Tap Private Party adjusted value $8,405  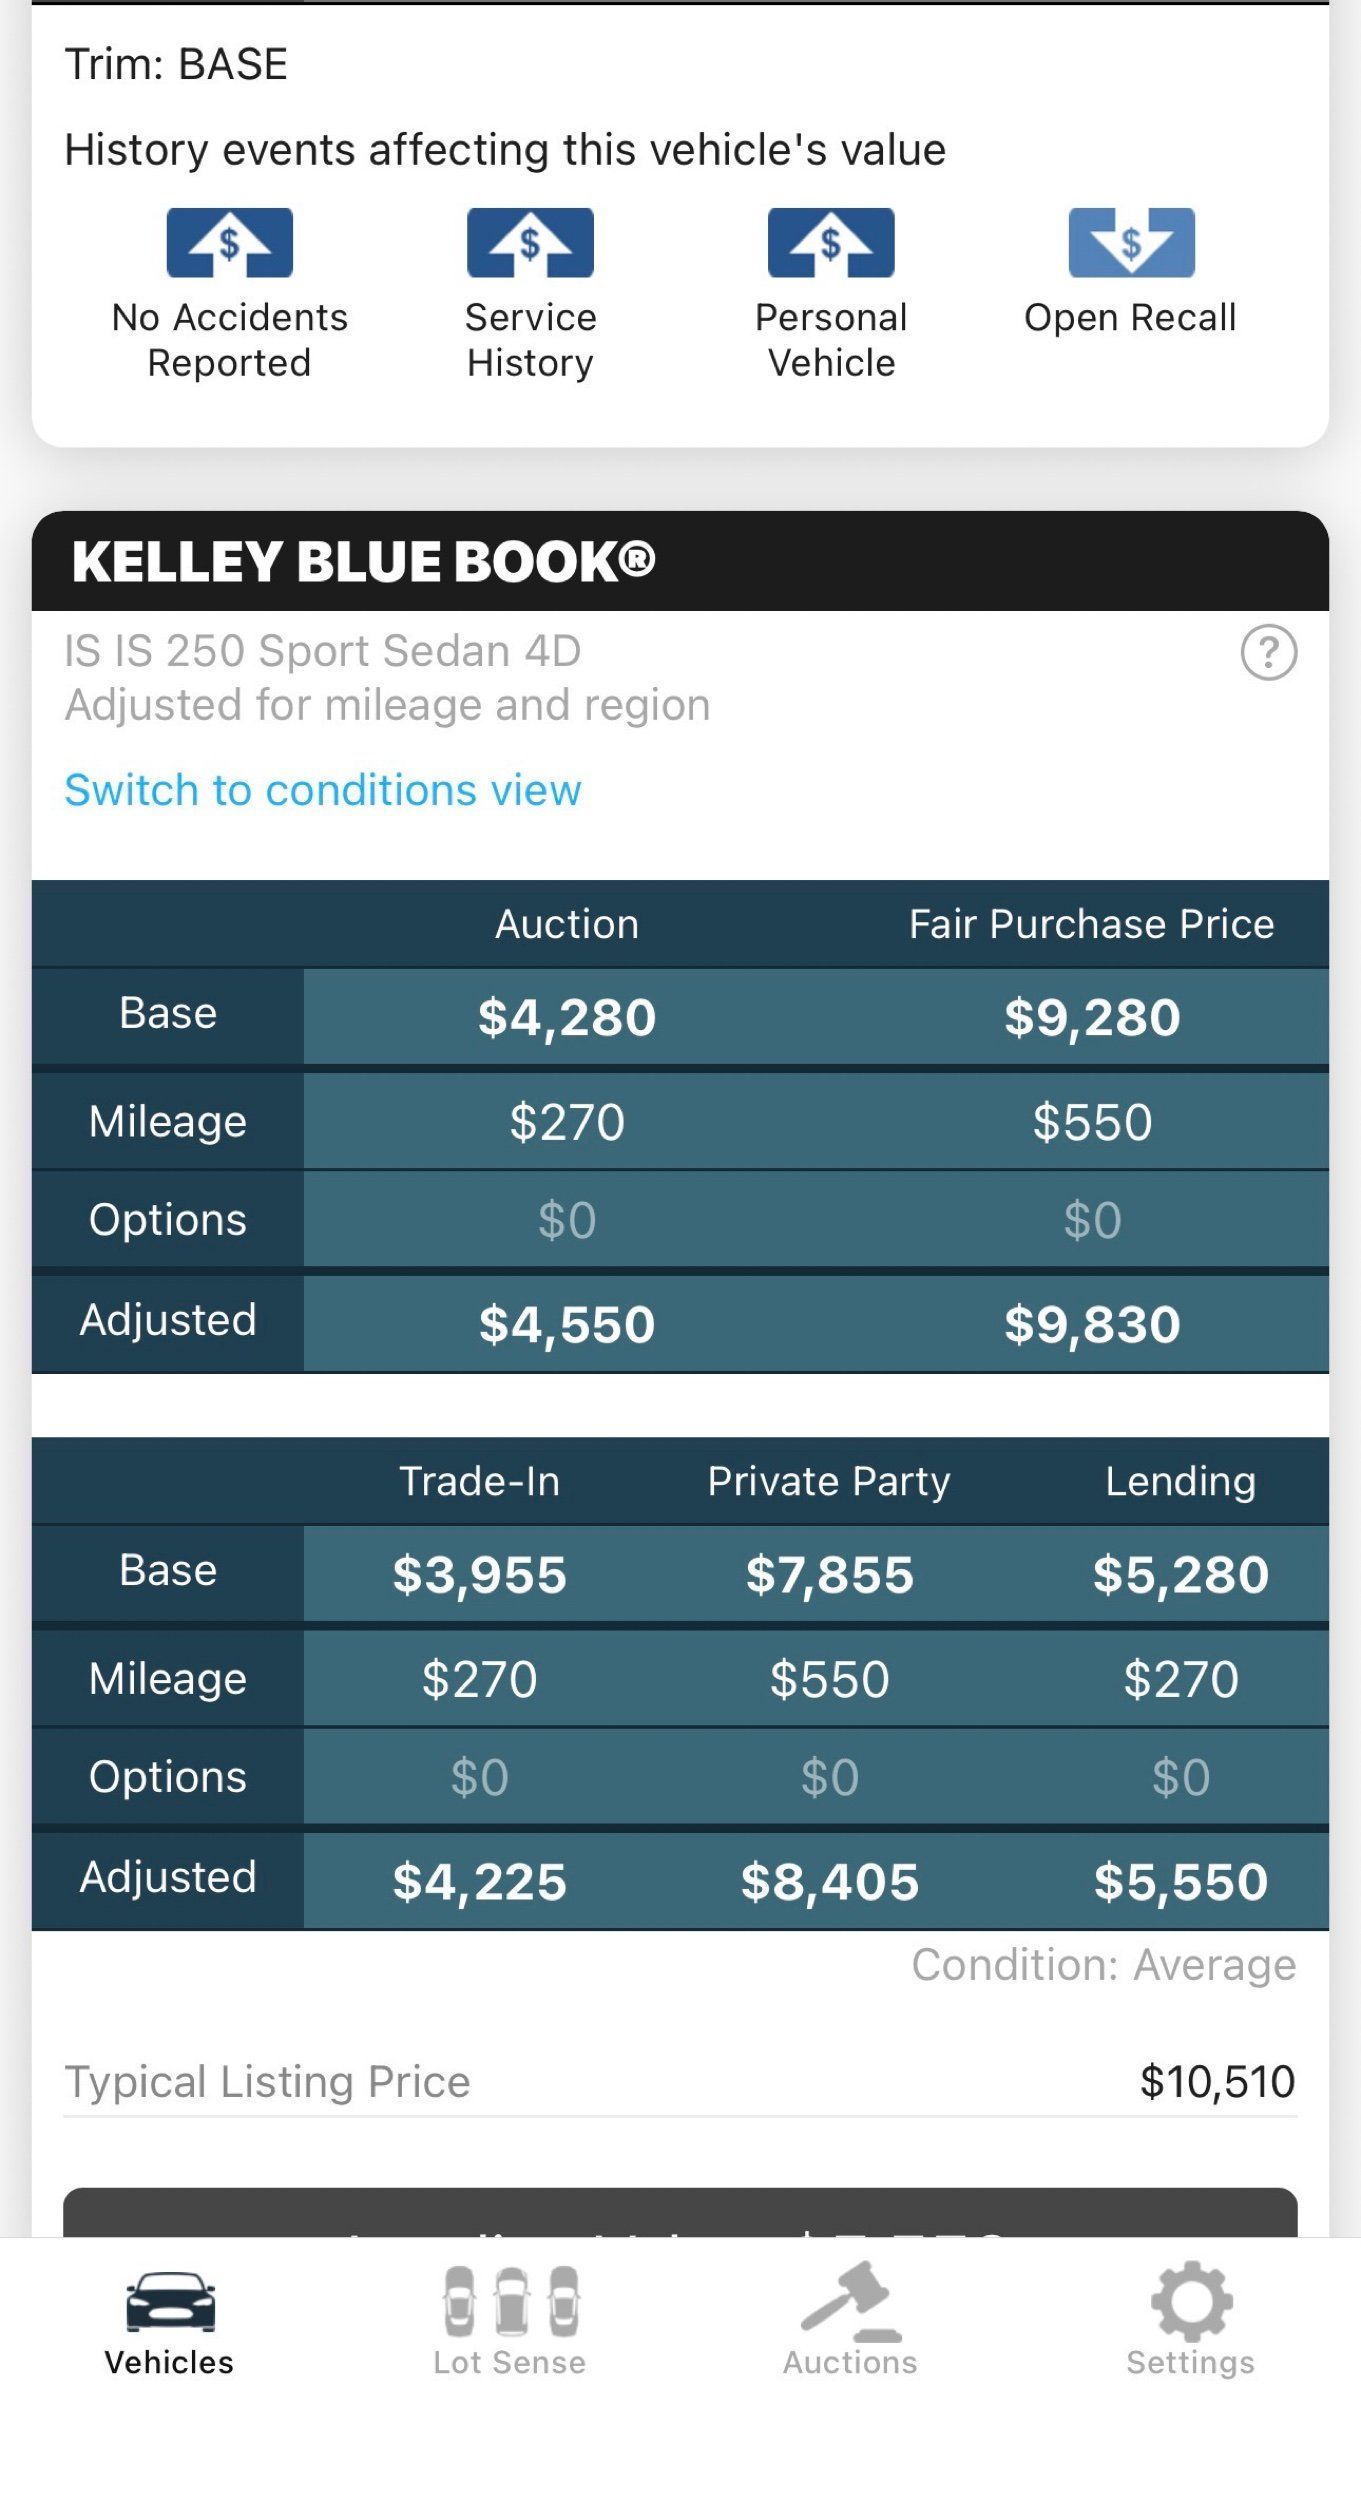tap(829, 1881)
